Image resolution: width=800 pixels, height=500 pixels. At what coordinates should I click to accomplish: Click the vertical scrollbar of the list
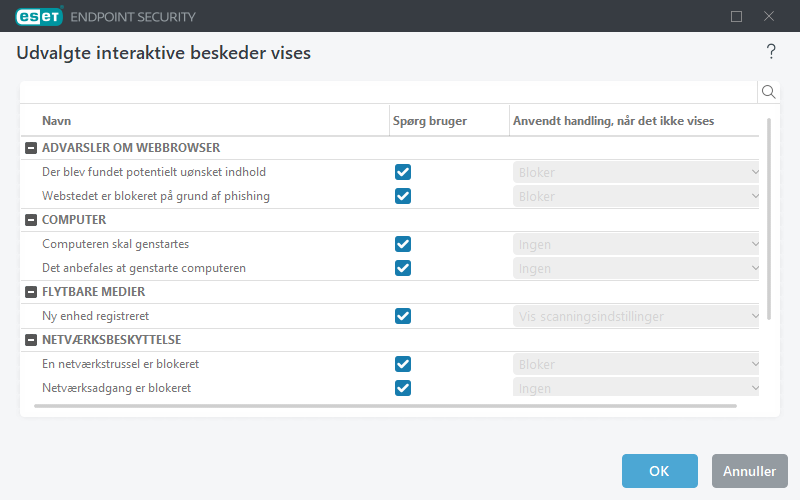pyautogui.click(x=768, y=218)
